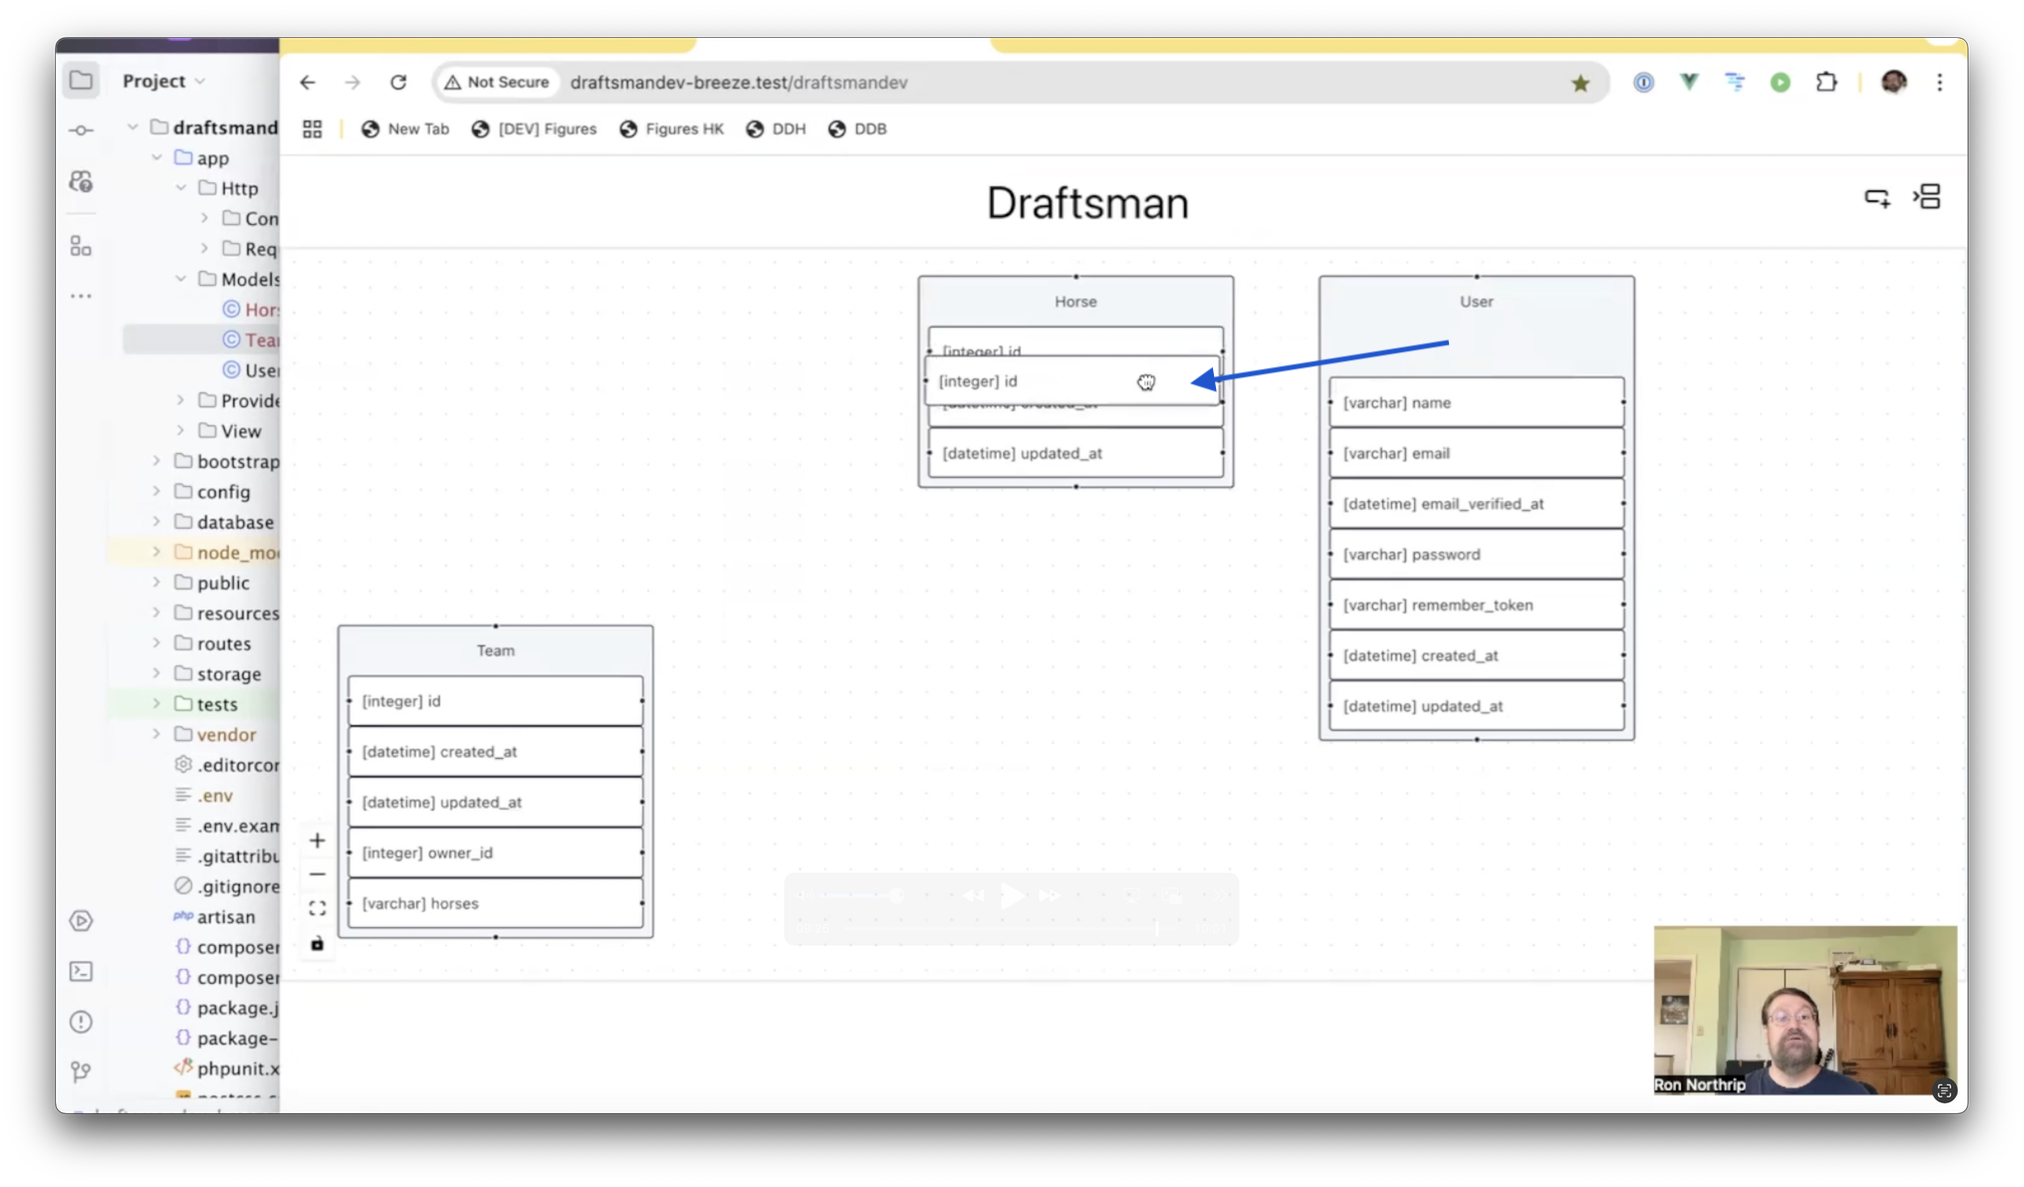Reload the page in the browser
Viewport: 2024px width, 1187px height.
pos(398,83)
